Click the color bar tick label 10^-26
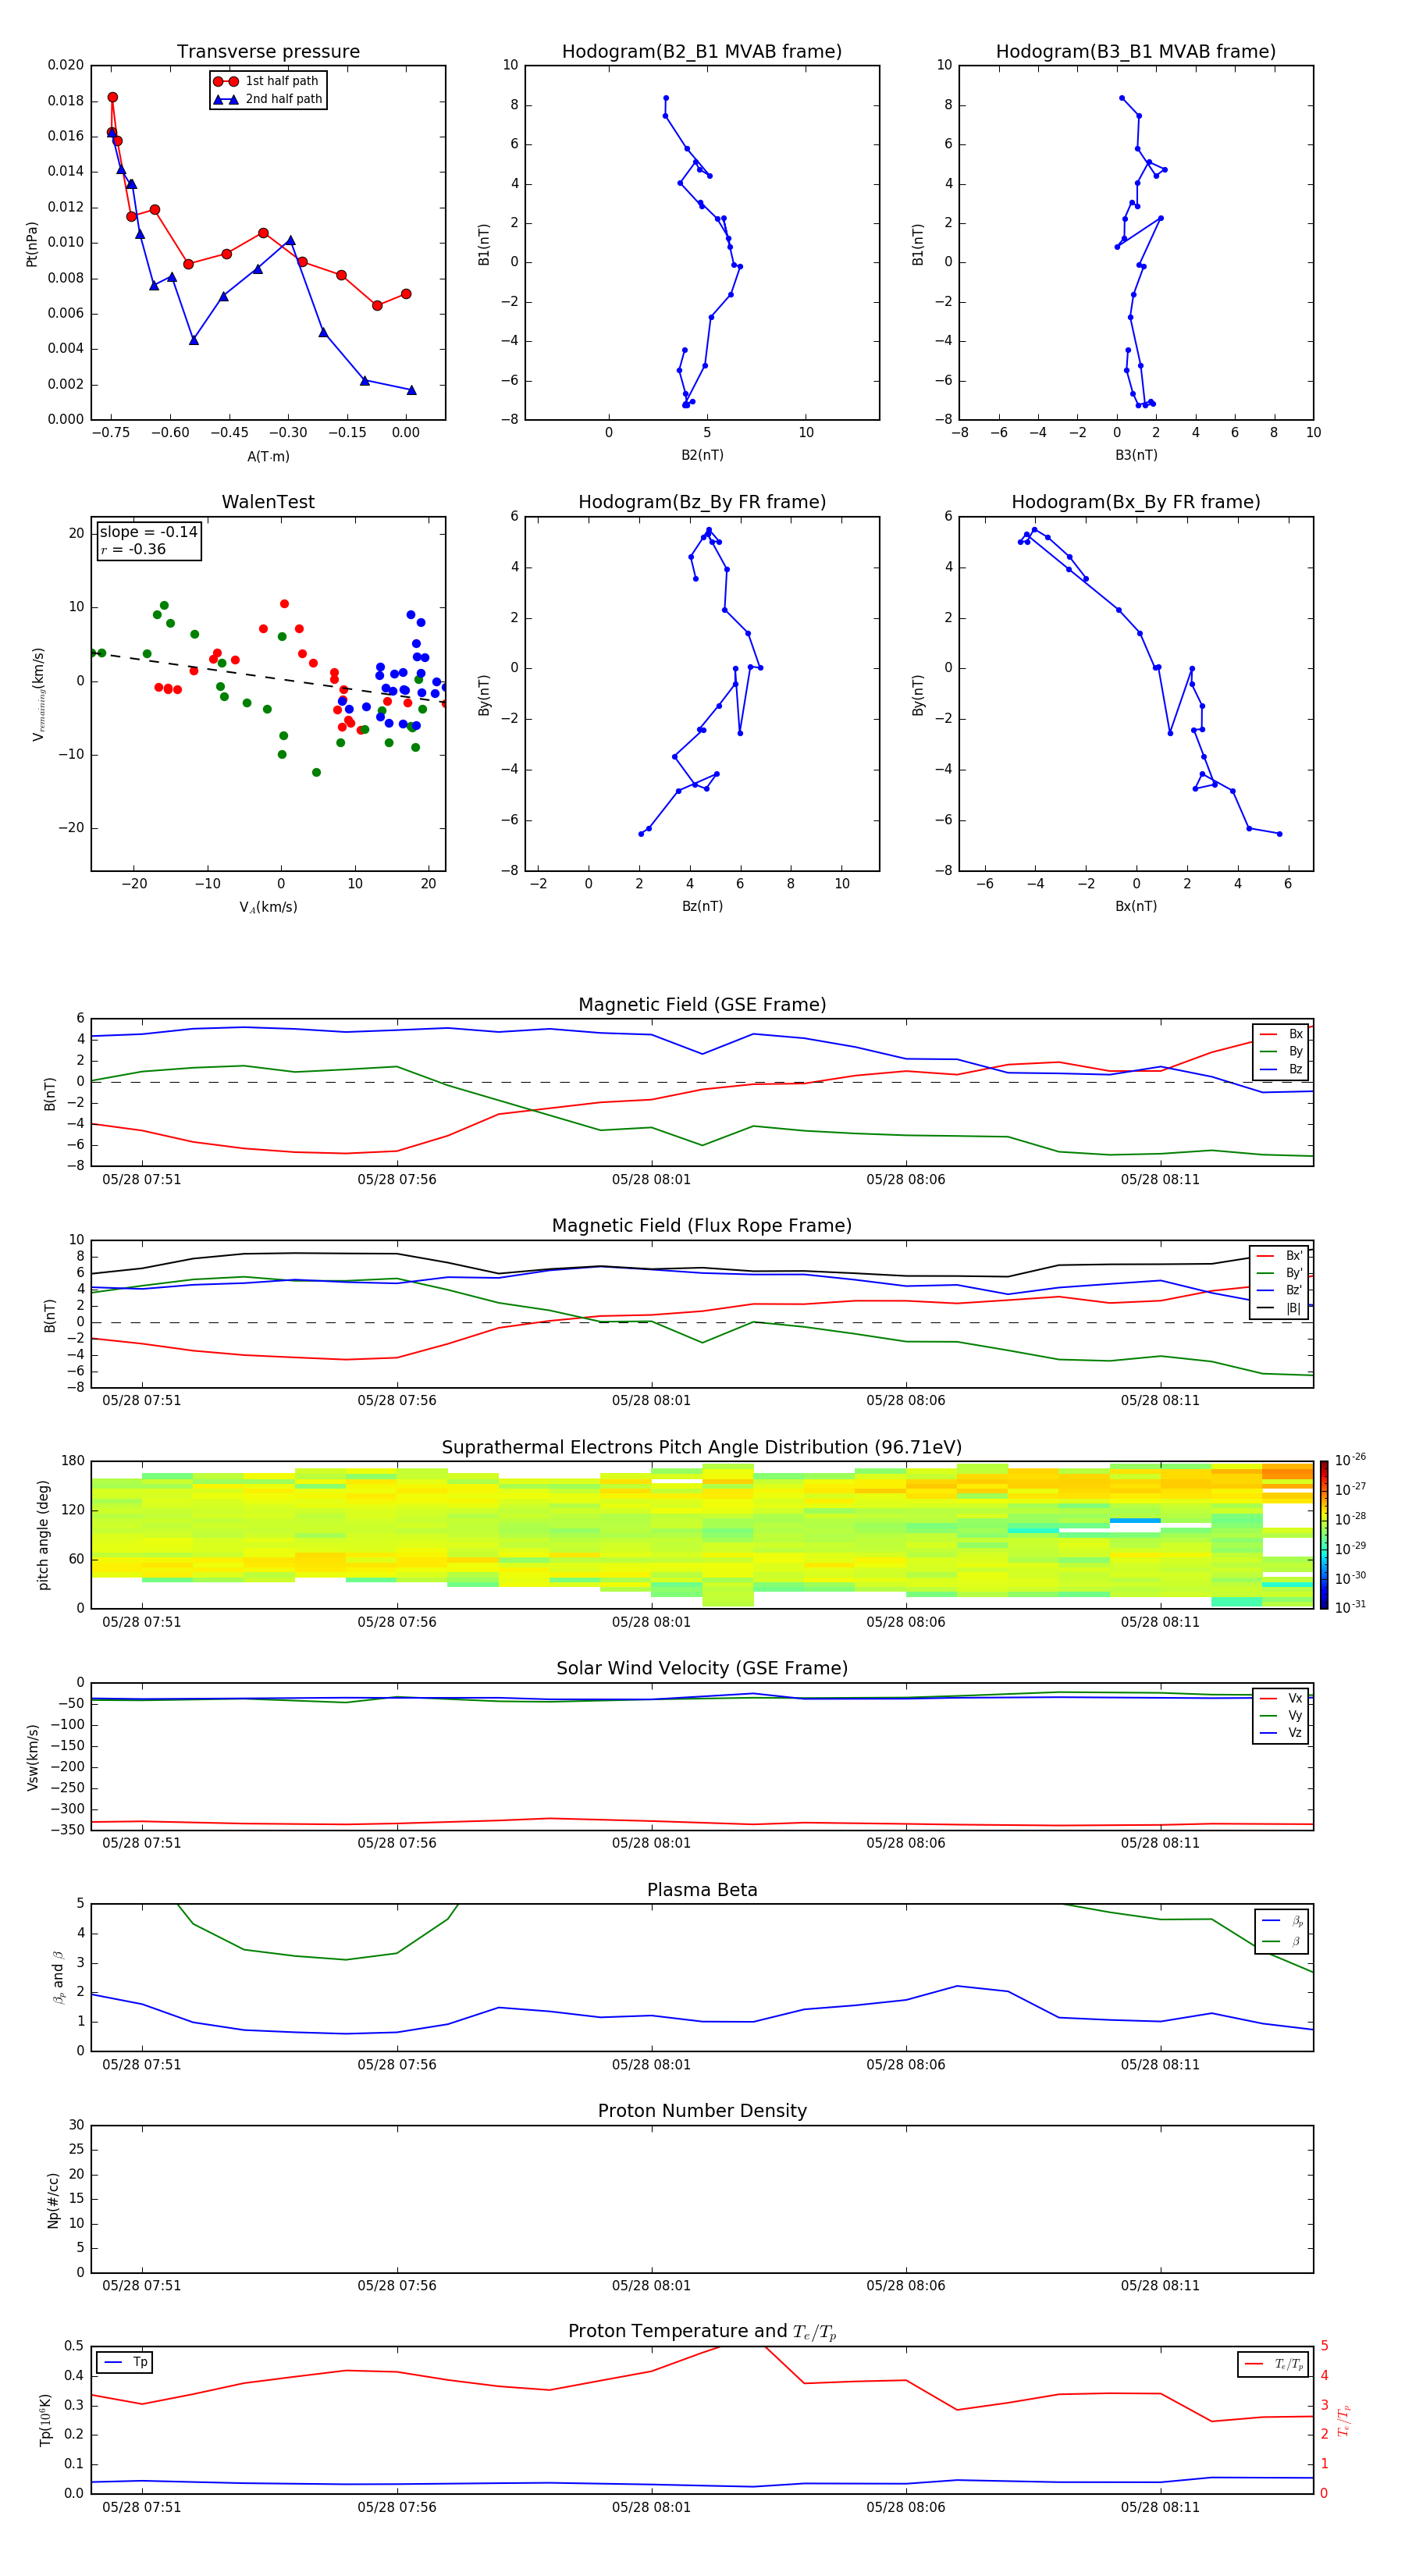 click(x=1350, y=1460)
